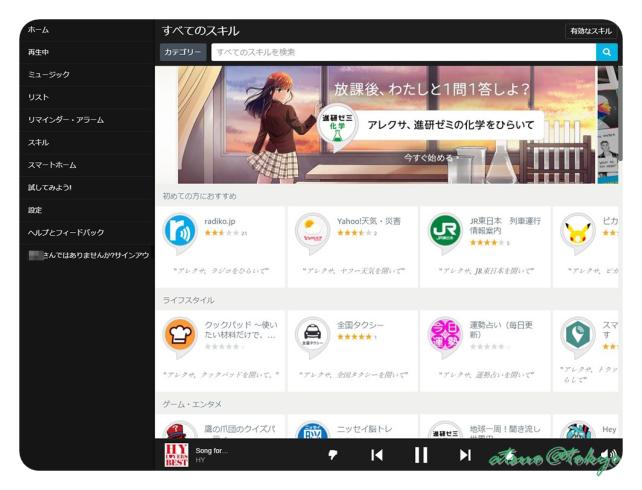Image resolution: width=642 pixels, height=490 pixels.
Task: Select 再生中 in the sidebar
Action: point(38,52)
